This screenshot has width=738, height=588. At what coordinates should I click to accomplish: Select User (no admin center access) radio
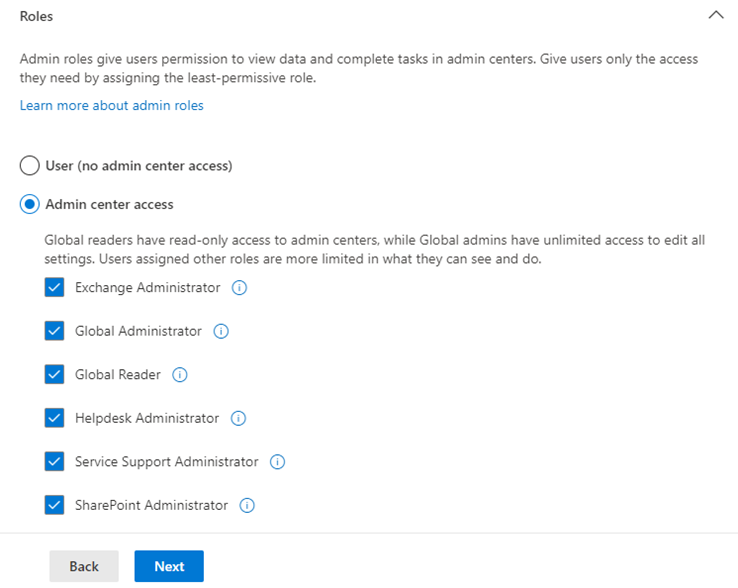click(30, 166)
